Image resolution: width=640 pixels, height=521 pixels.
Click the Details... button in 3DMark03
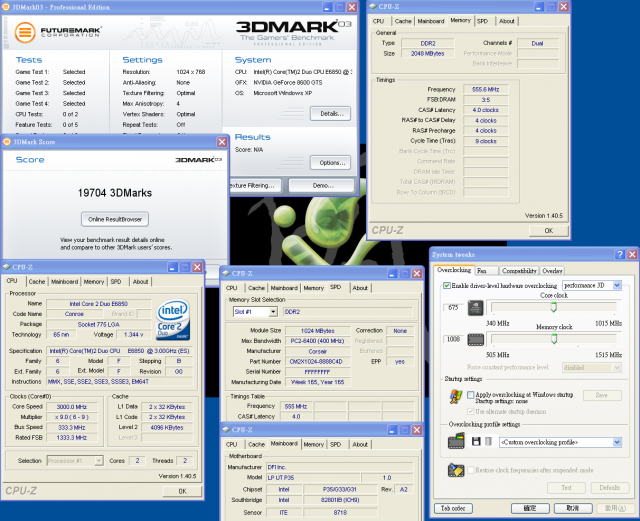[x=330, y=114]
